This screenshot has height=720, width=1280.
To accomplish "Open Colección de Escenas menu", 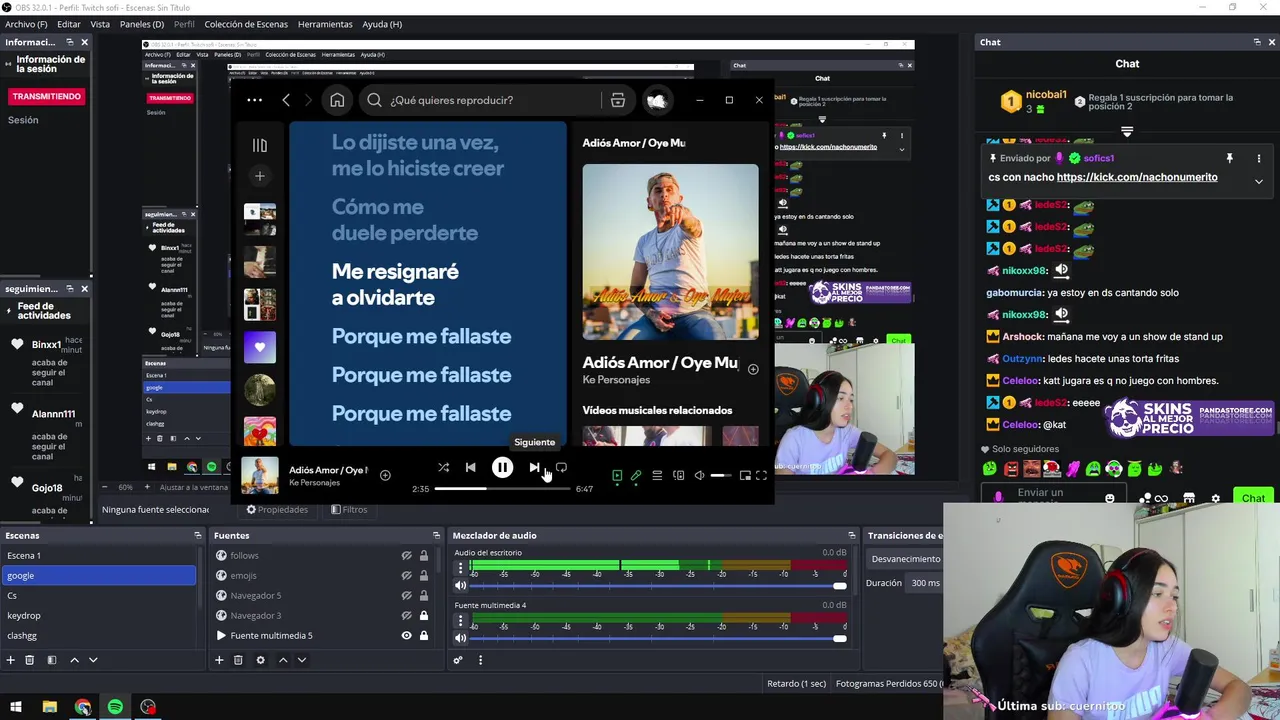I will point(246,24).
